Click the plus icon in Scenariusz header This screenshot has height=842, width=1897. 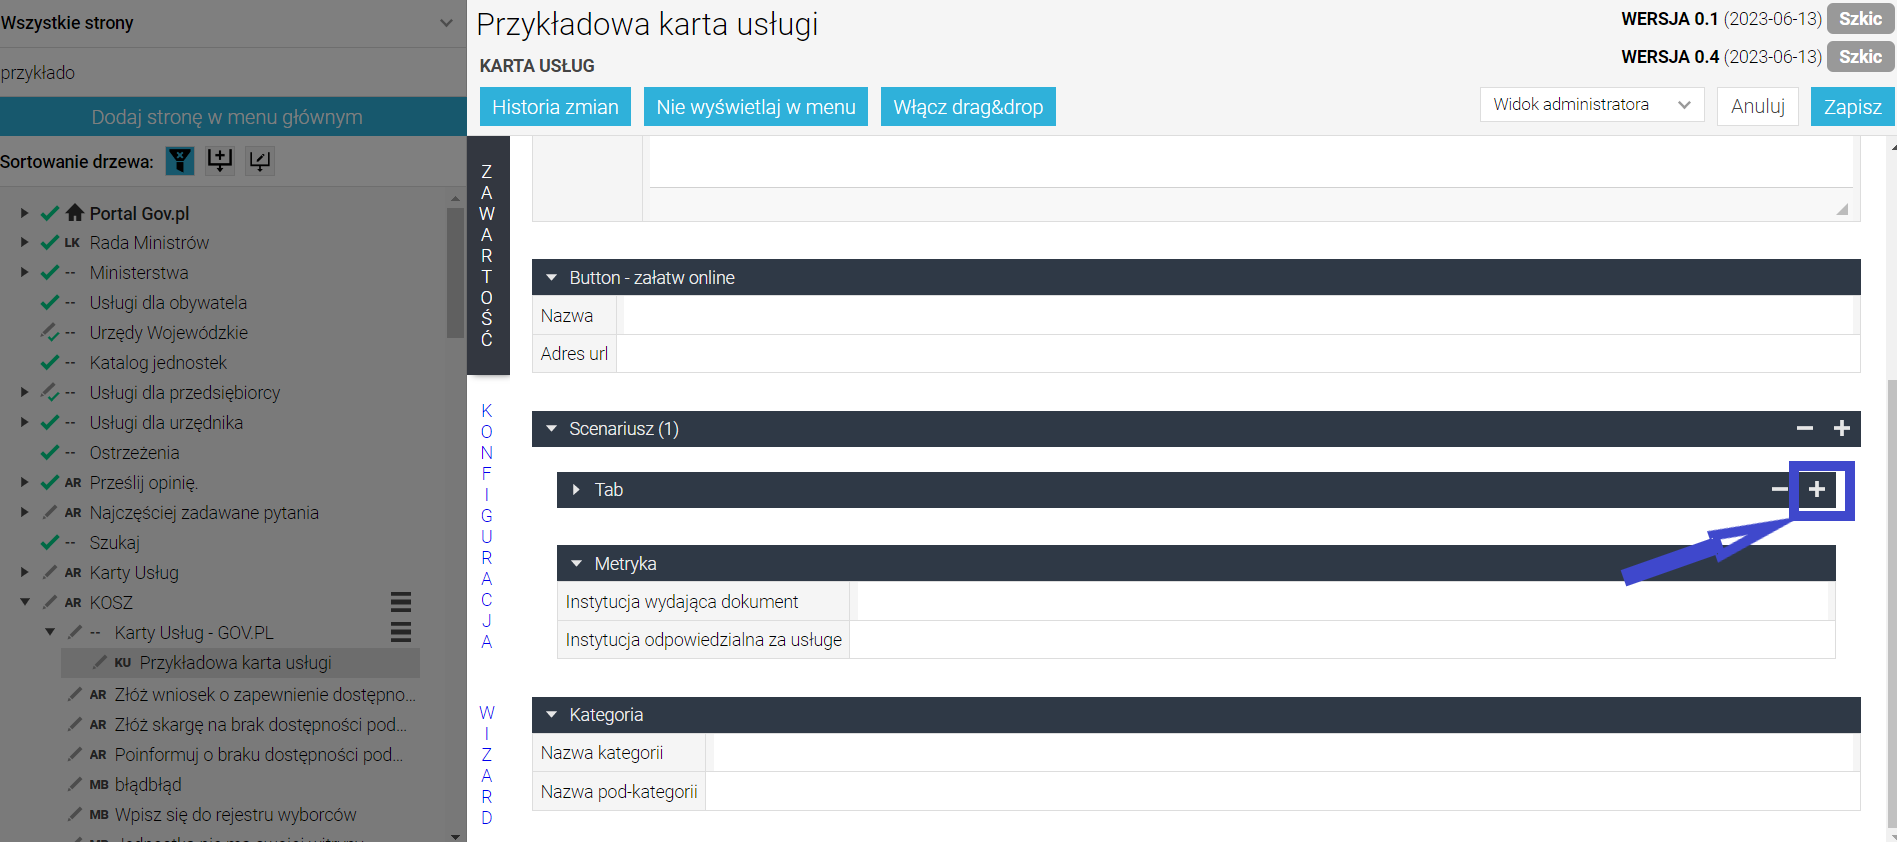pyautogui.click(x=1841, y=429)
